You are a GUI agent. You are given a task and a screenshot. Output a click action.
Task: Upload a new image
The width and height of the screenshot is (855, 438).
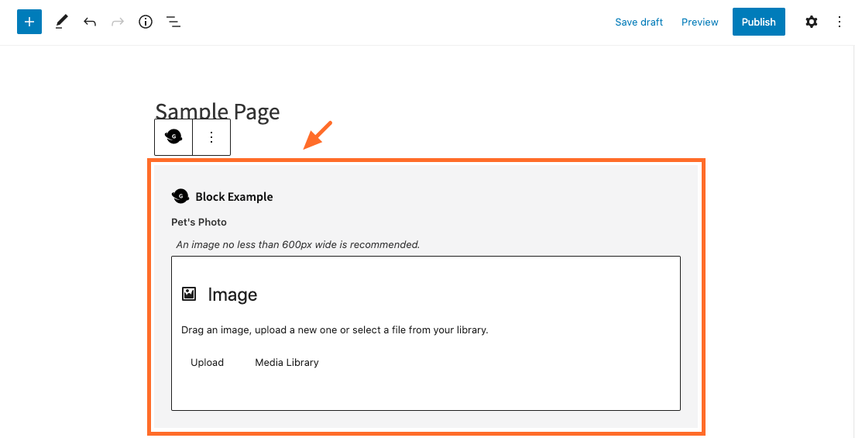click(207, 362)
